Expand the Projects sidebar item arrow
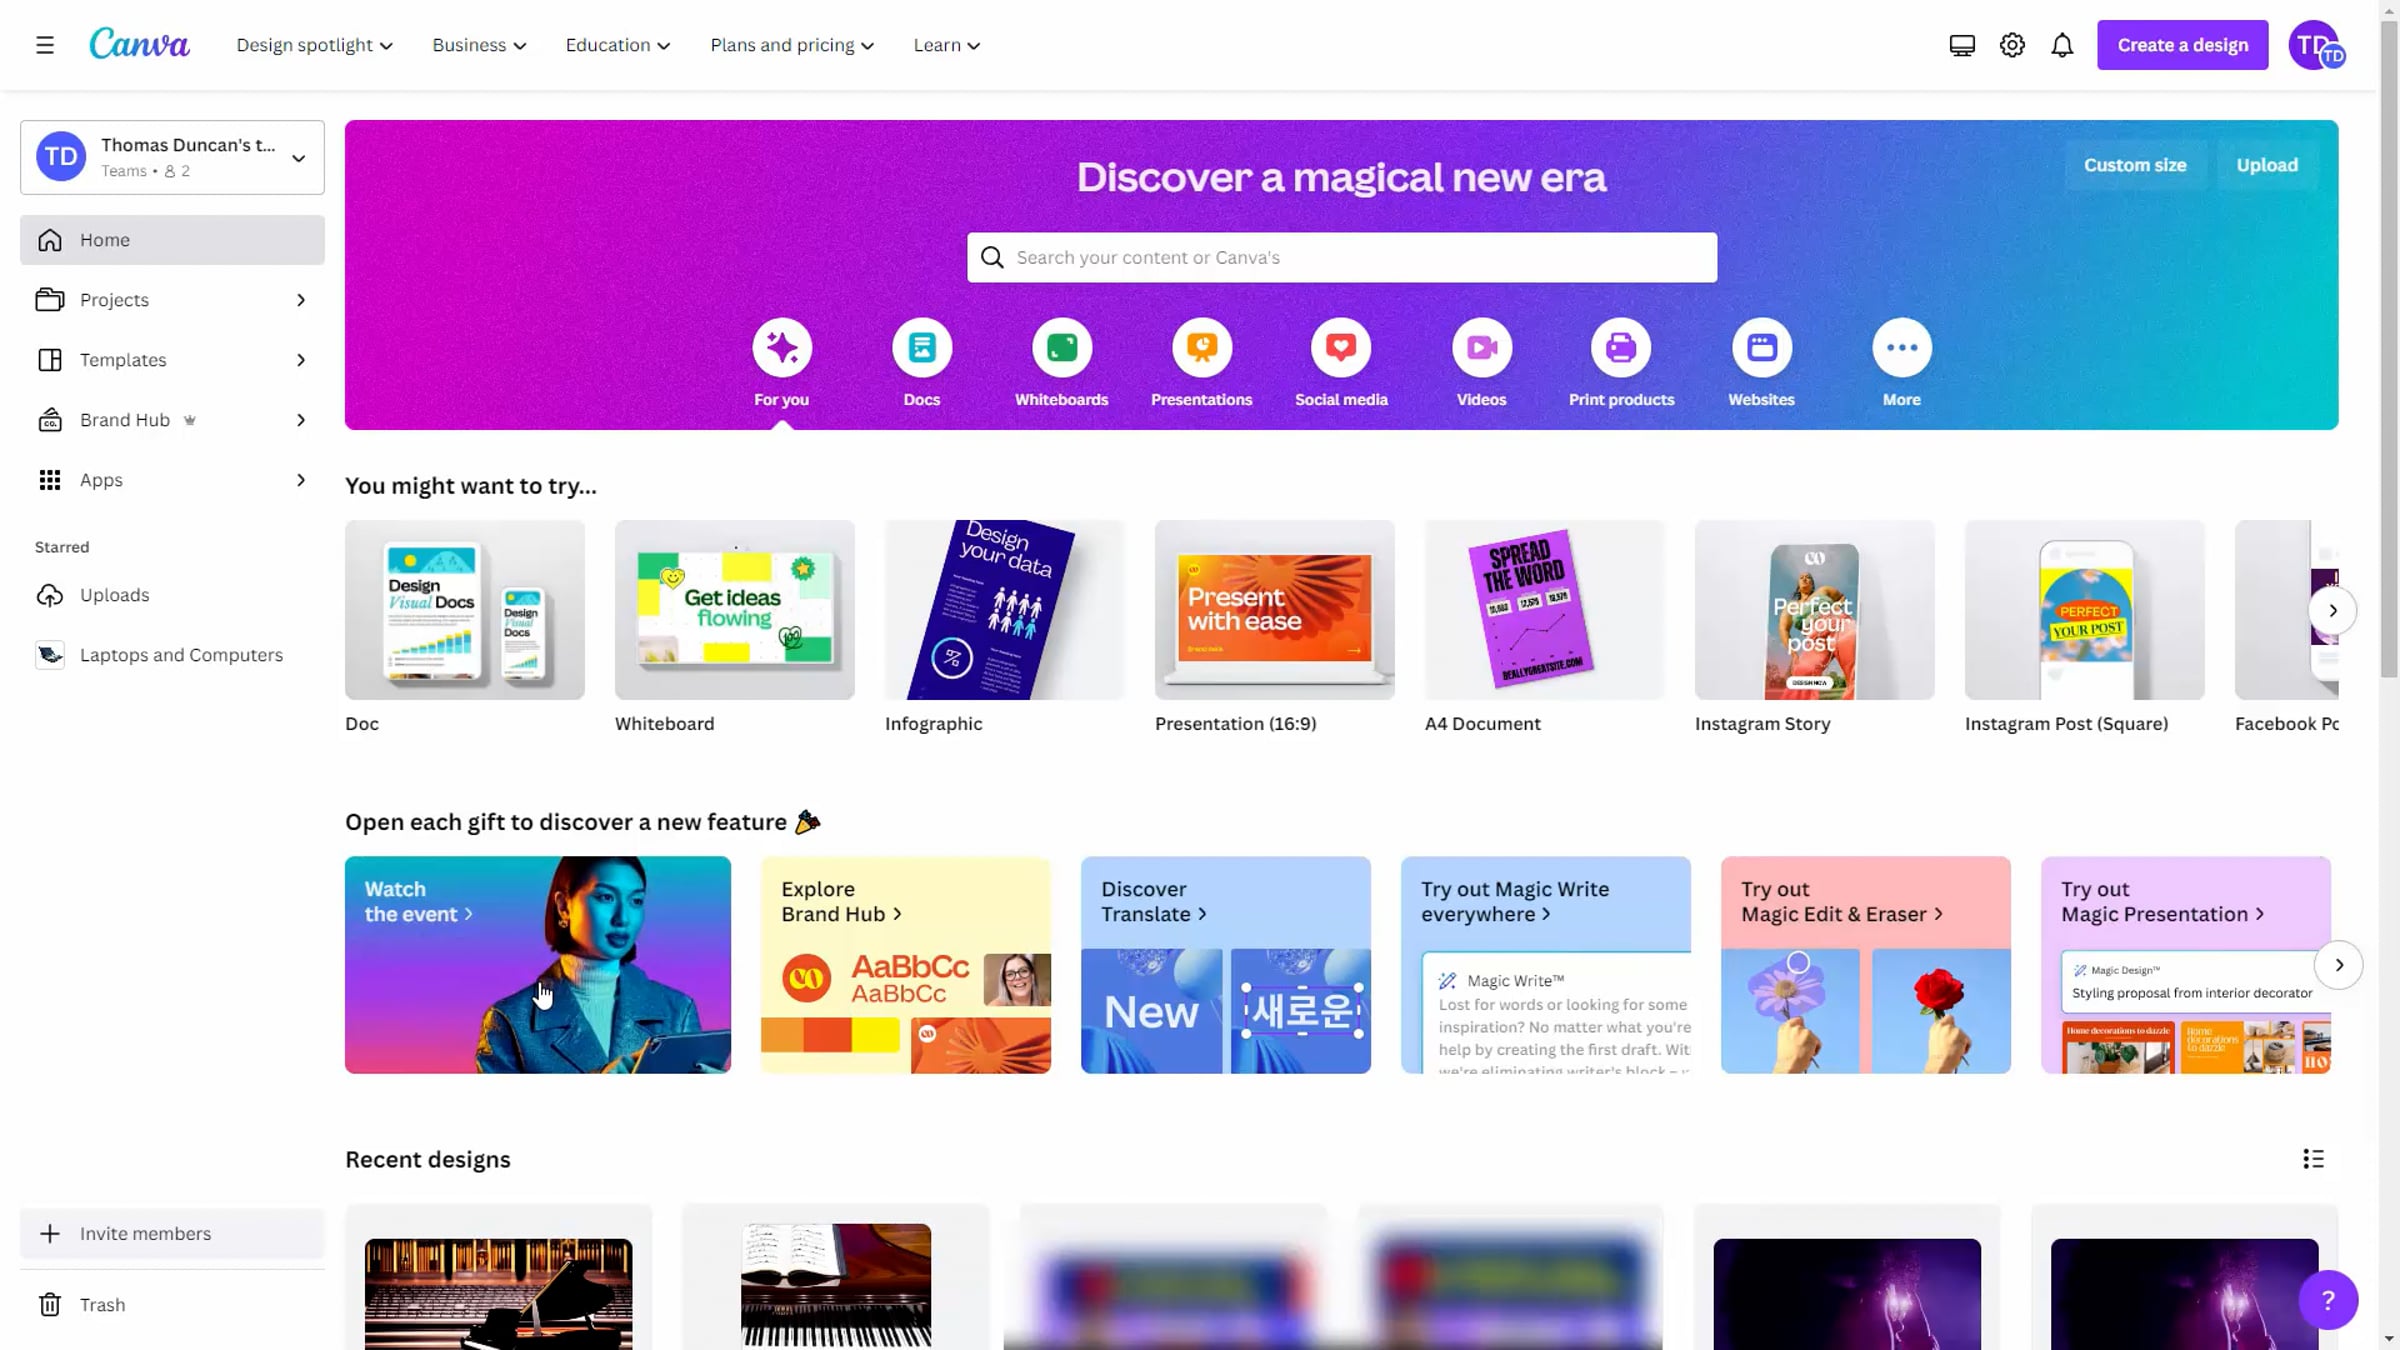2400x1350 pixels. tap(301, 300)
